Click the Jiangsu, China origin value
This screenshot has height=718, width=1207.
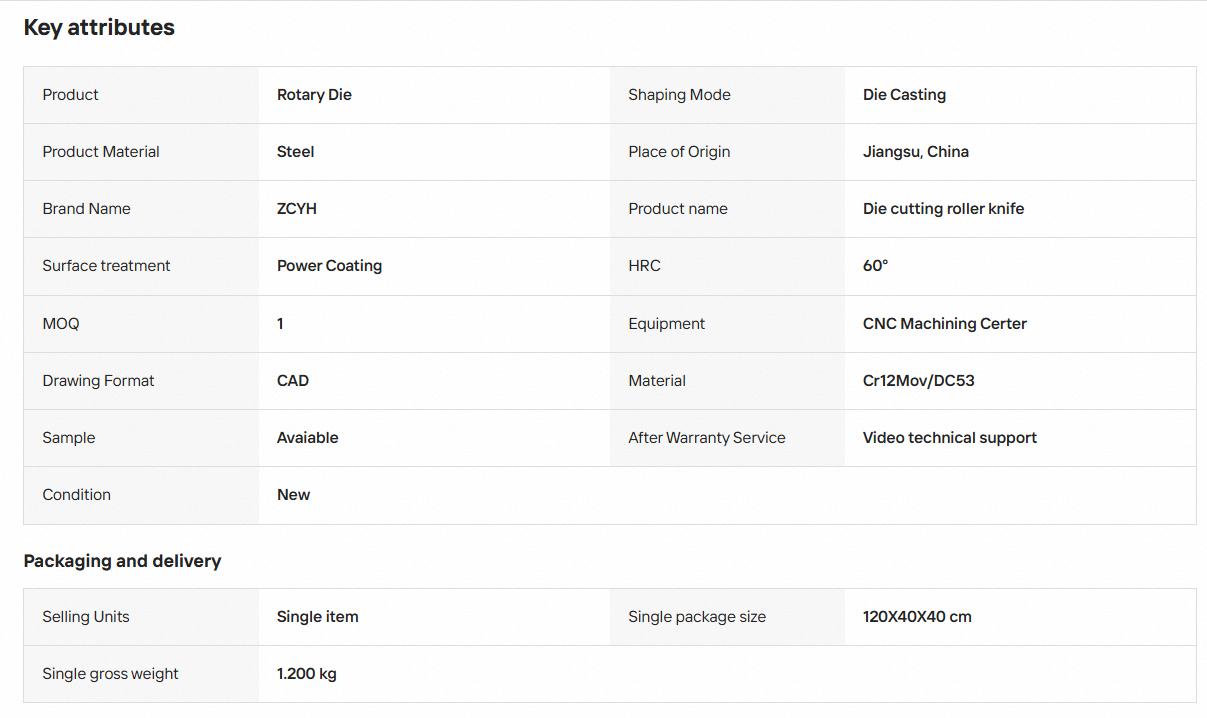point(915,152)
